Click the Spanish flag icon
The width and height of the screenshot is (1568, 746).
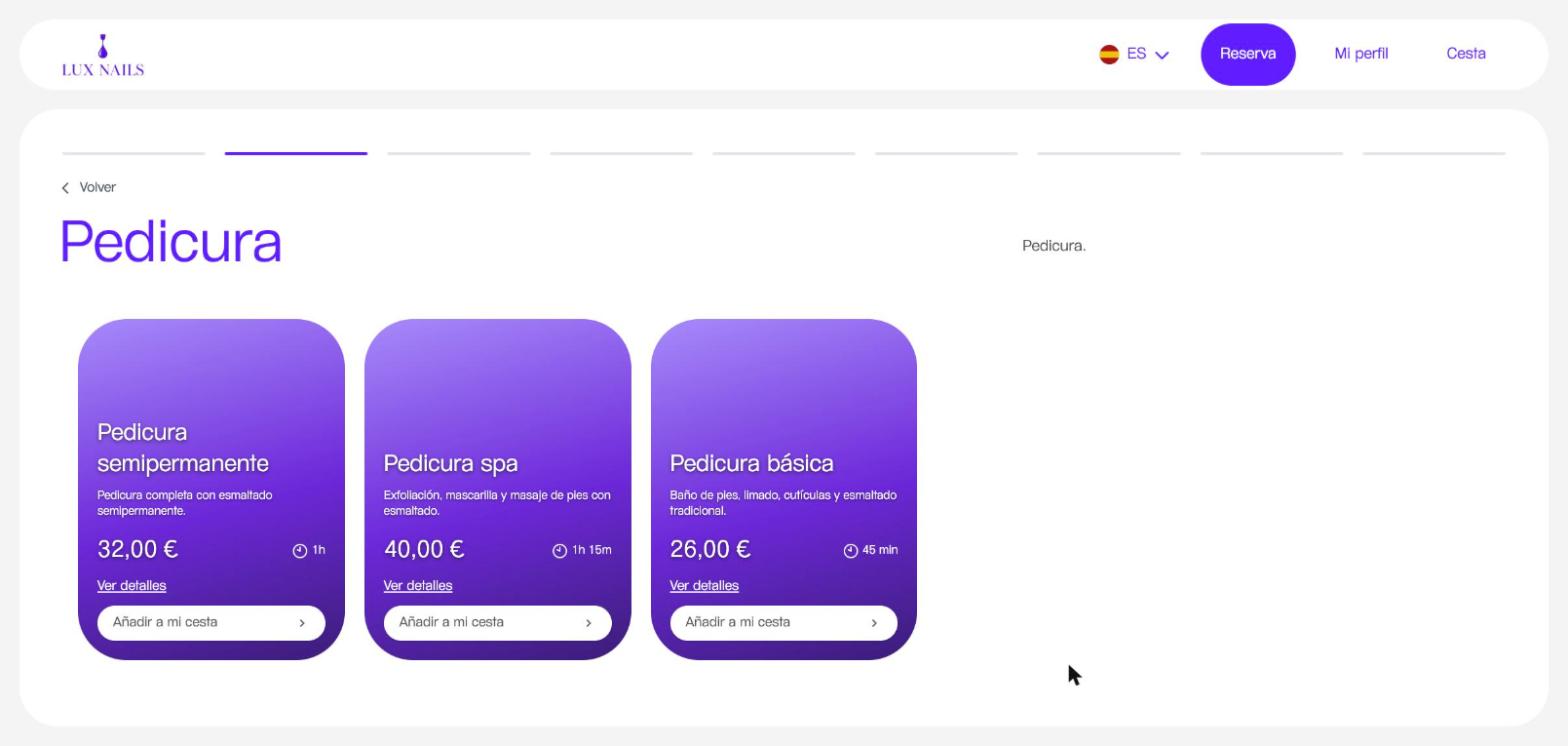1109,54
